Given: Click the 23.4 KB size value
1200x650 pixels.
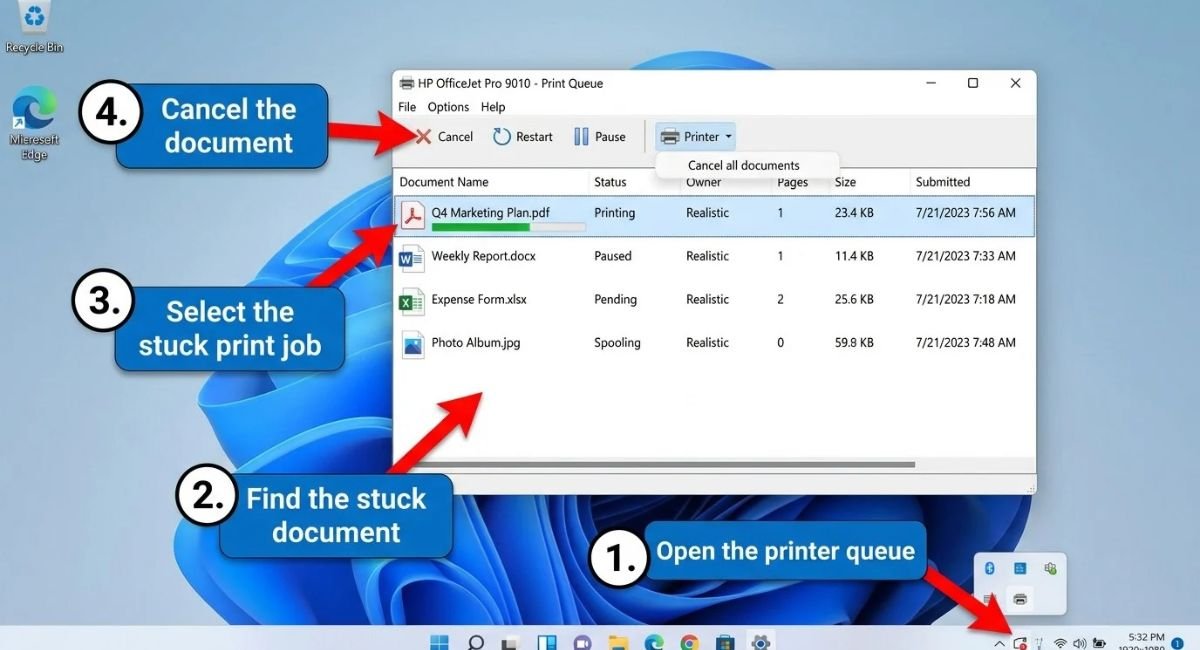Looking at the screenshot, I should [x=854, y=213].
